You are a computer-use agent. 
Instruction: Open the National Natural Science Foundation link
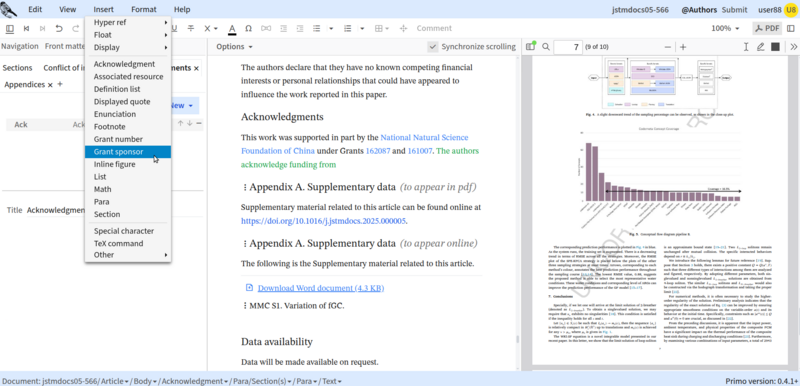(x=355, y=144)
